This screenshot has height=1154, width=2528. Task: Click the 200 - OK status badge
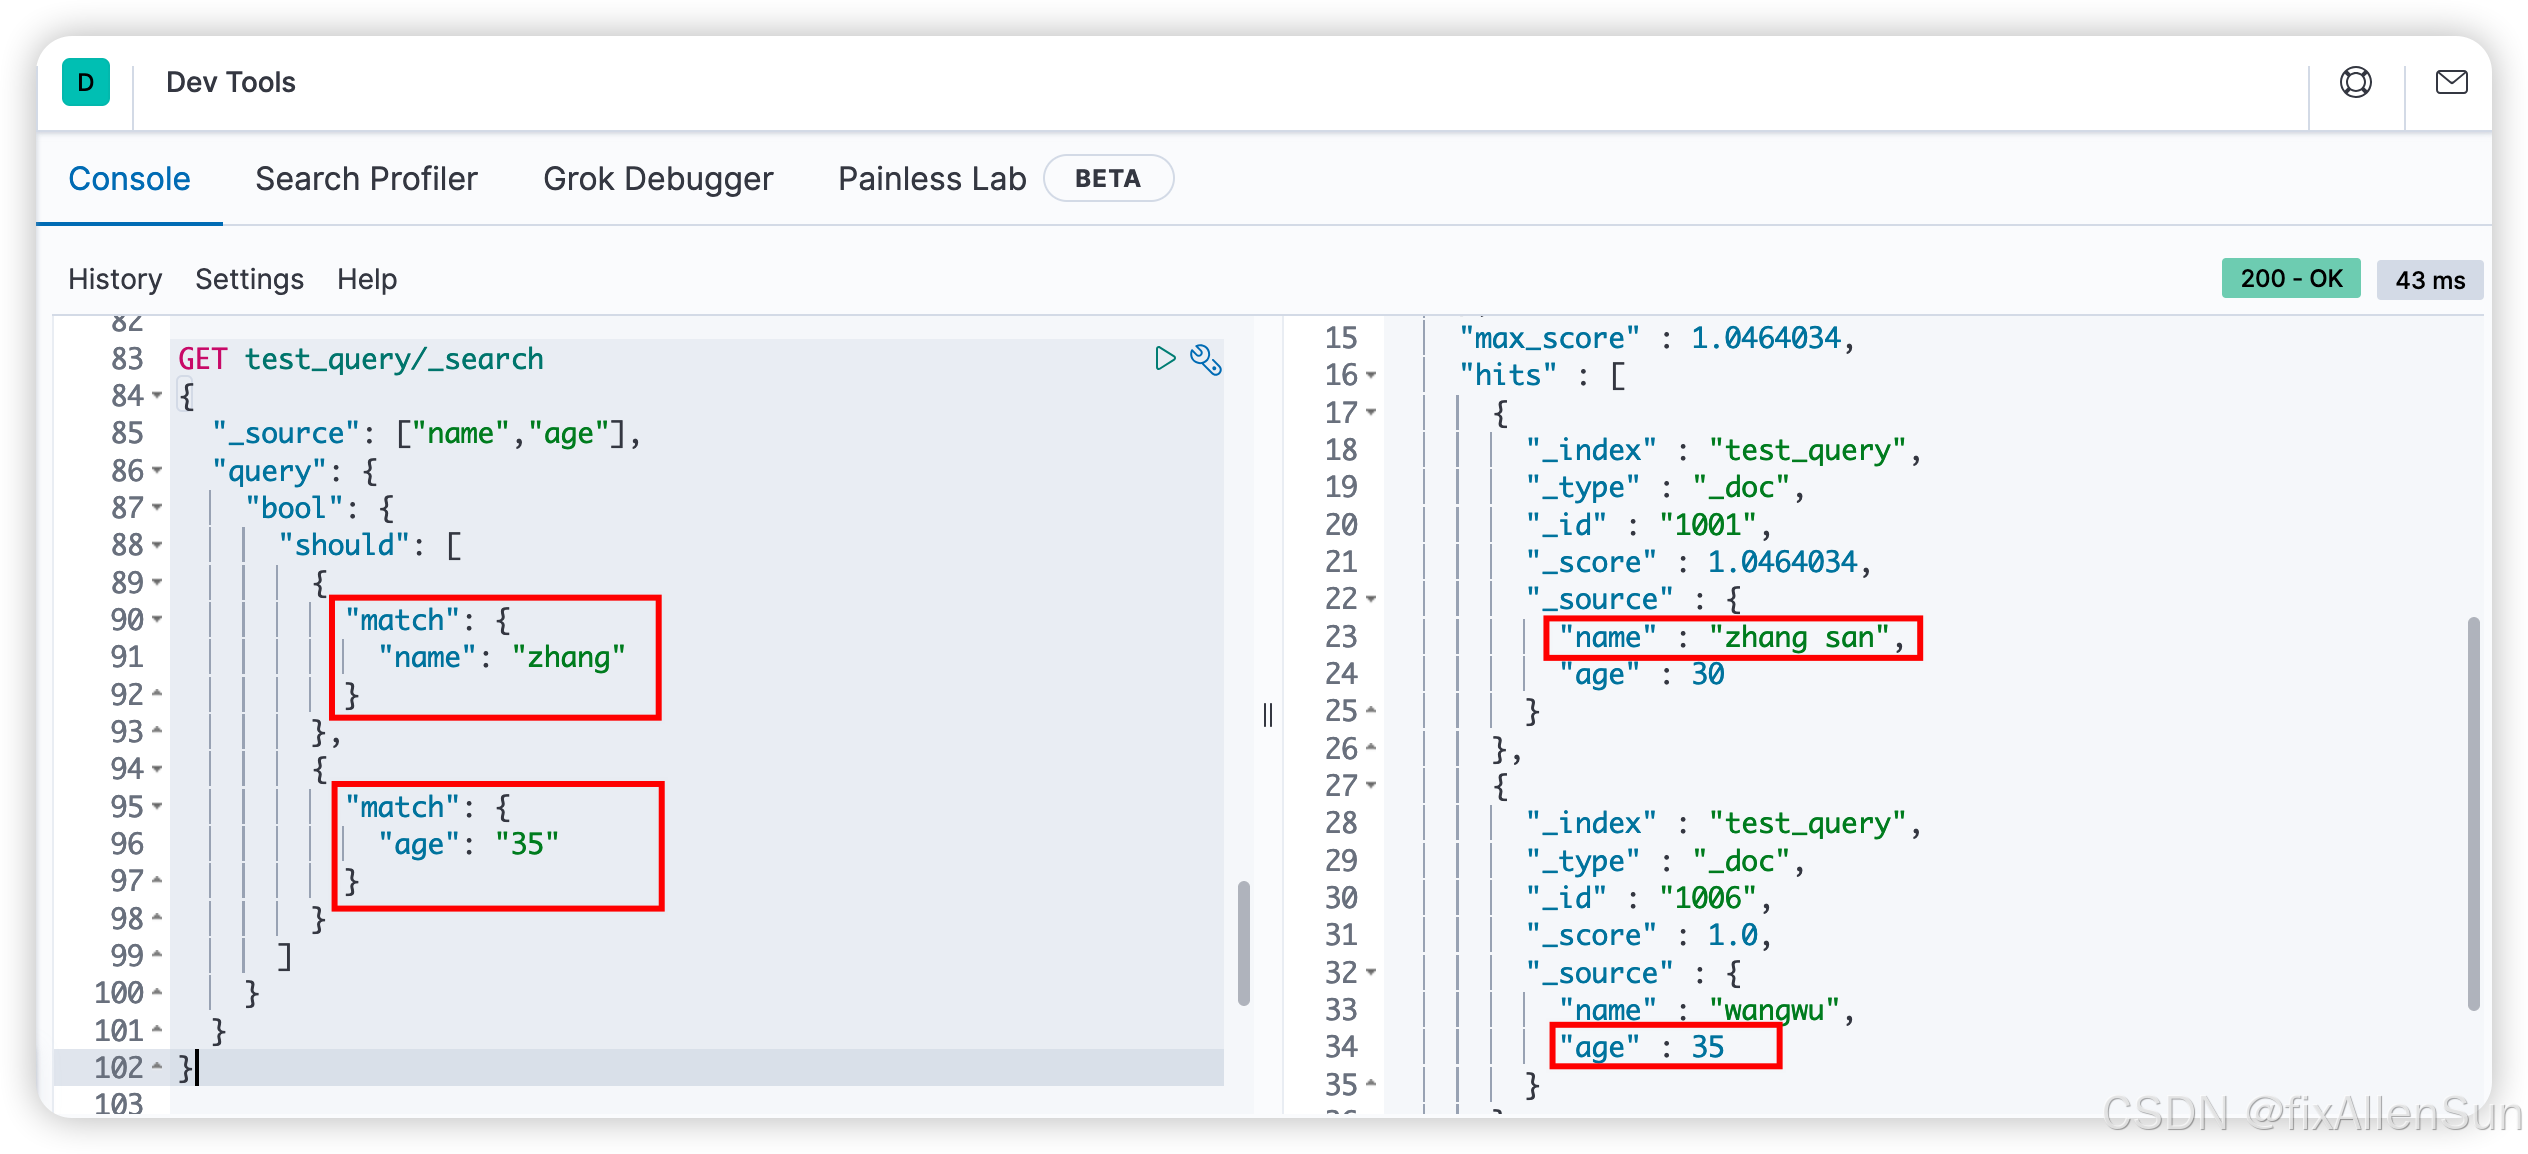click(x=2290, y=279)
